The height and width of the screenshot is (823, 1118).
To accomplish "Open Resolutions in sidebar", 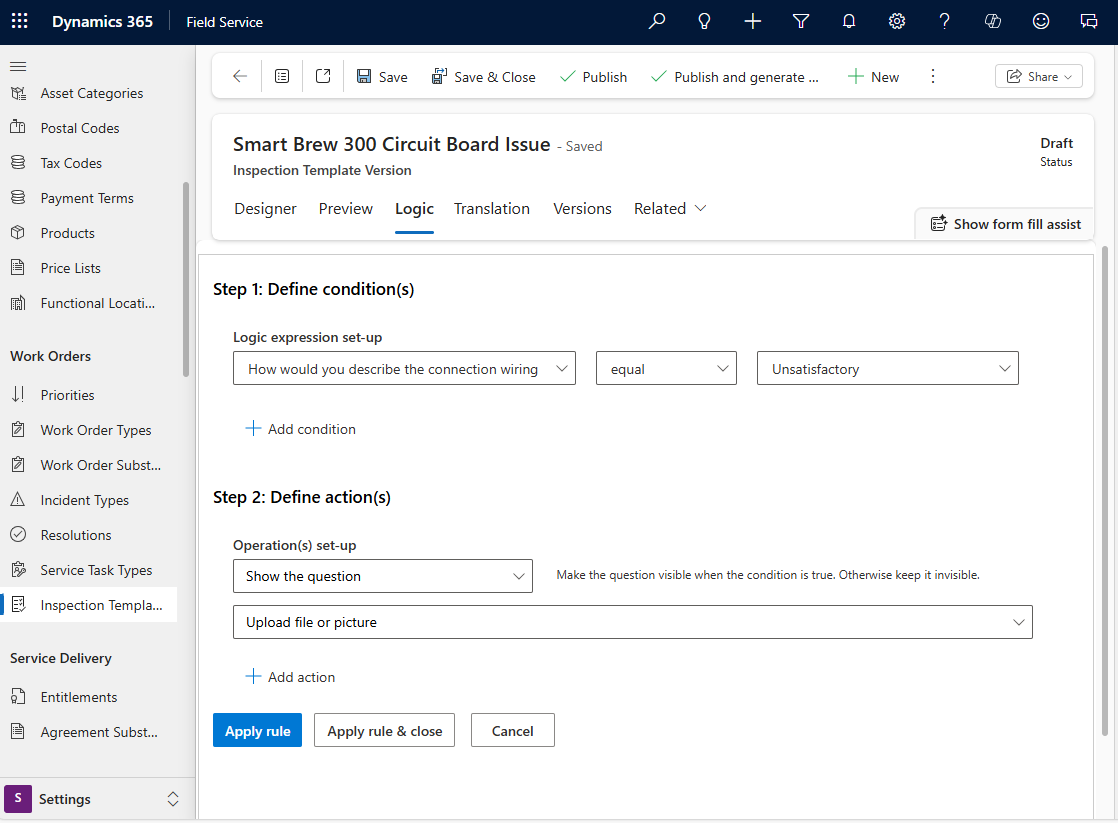I will coord(88,535).
